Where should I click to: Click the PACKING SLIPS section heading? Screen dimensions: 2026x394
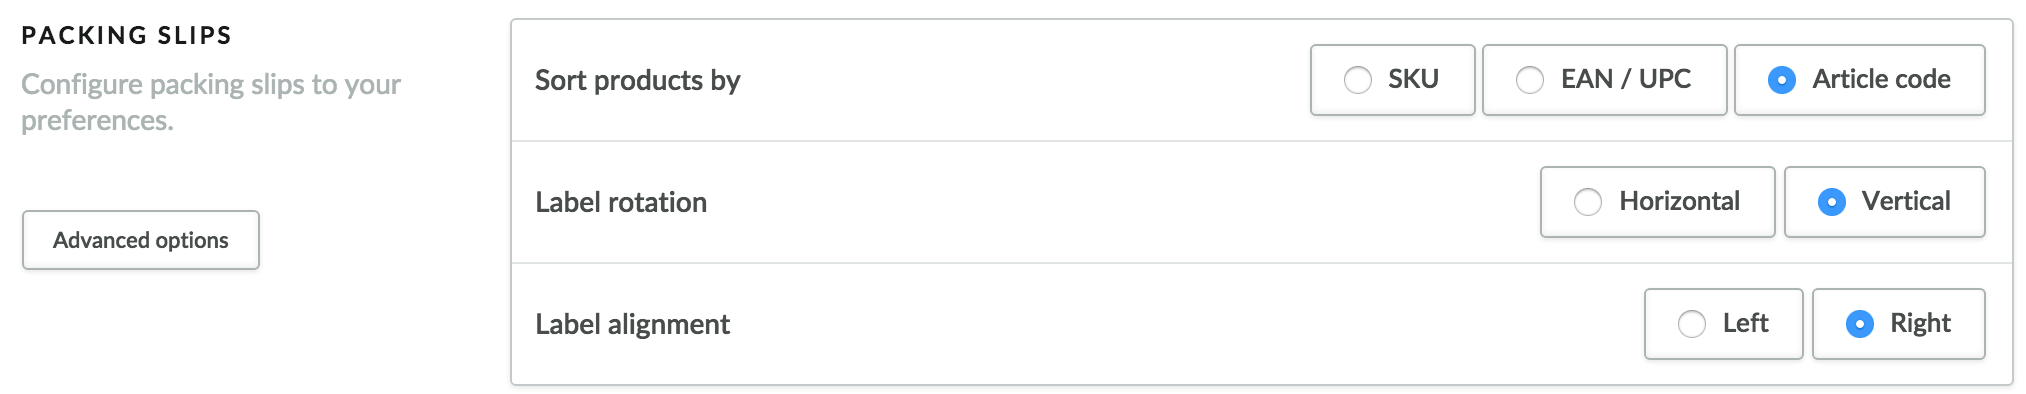pyautogui.click(x=127, y=35)
